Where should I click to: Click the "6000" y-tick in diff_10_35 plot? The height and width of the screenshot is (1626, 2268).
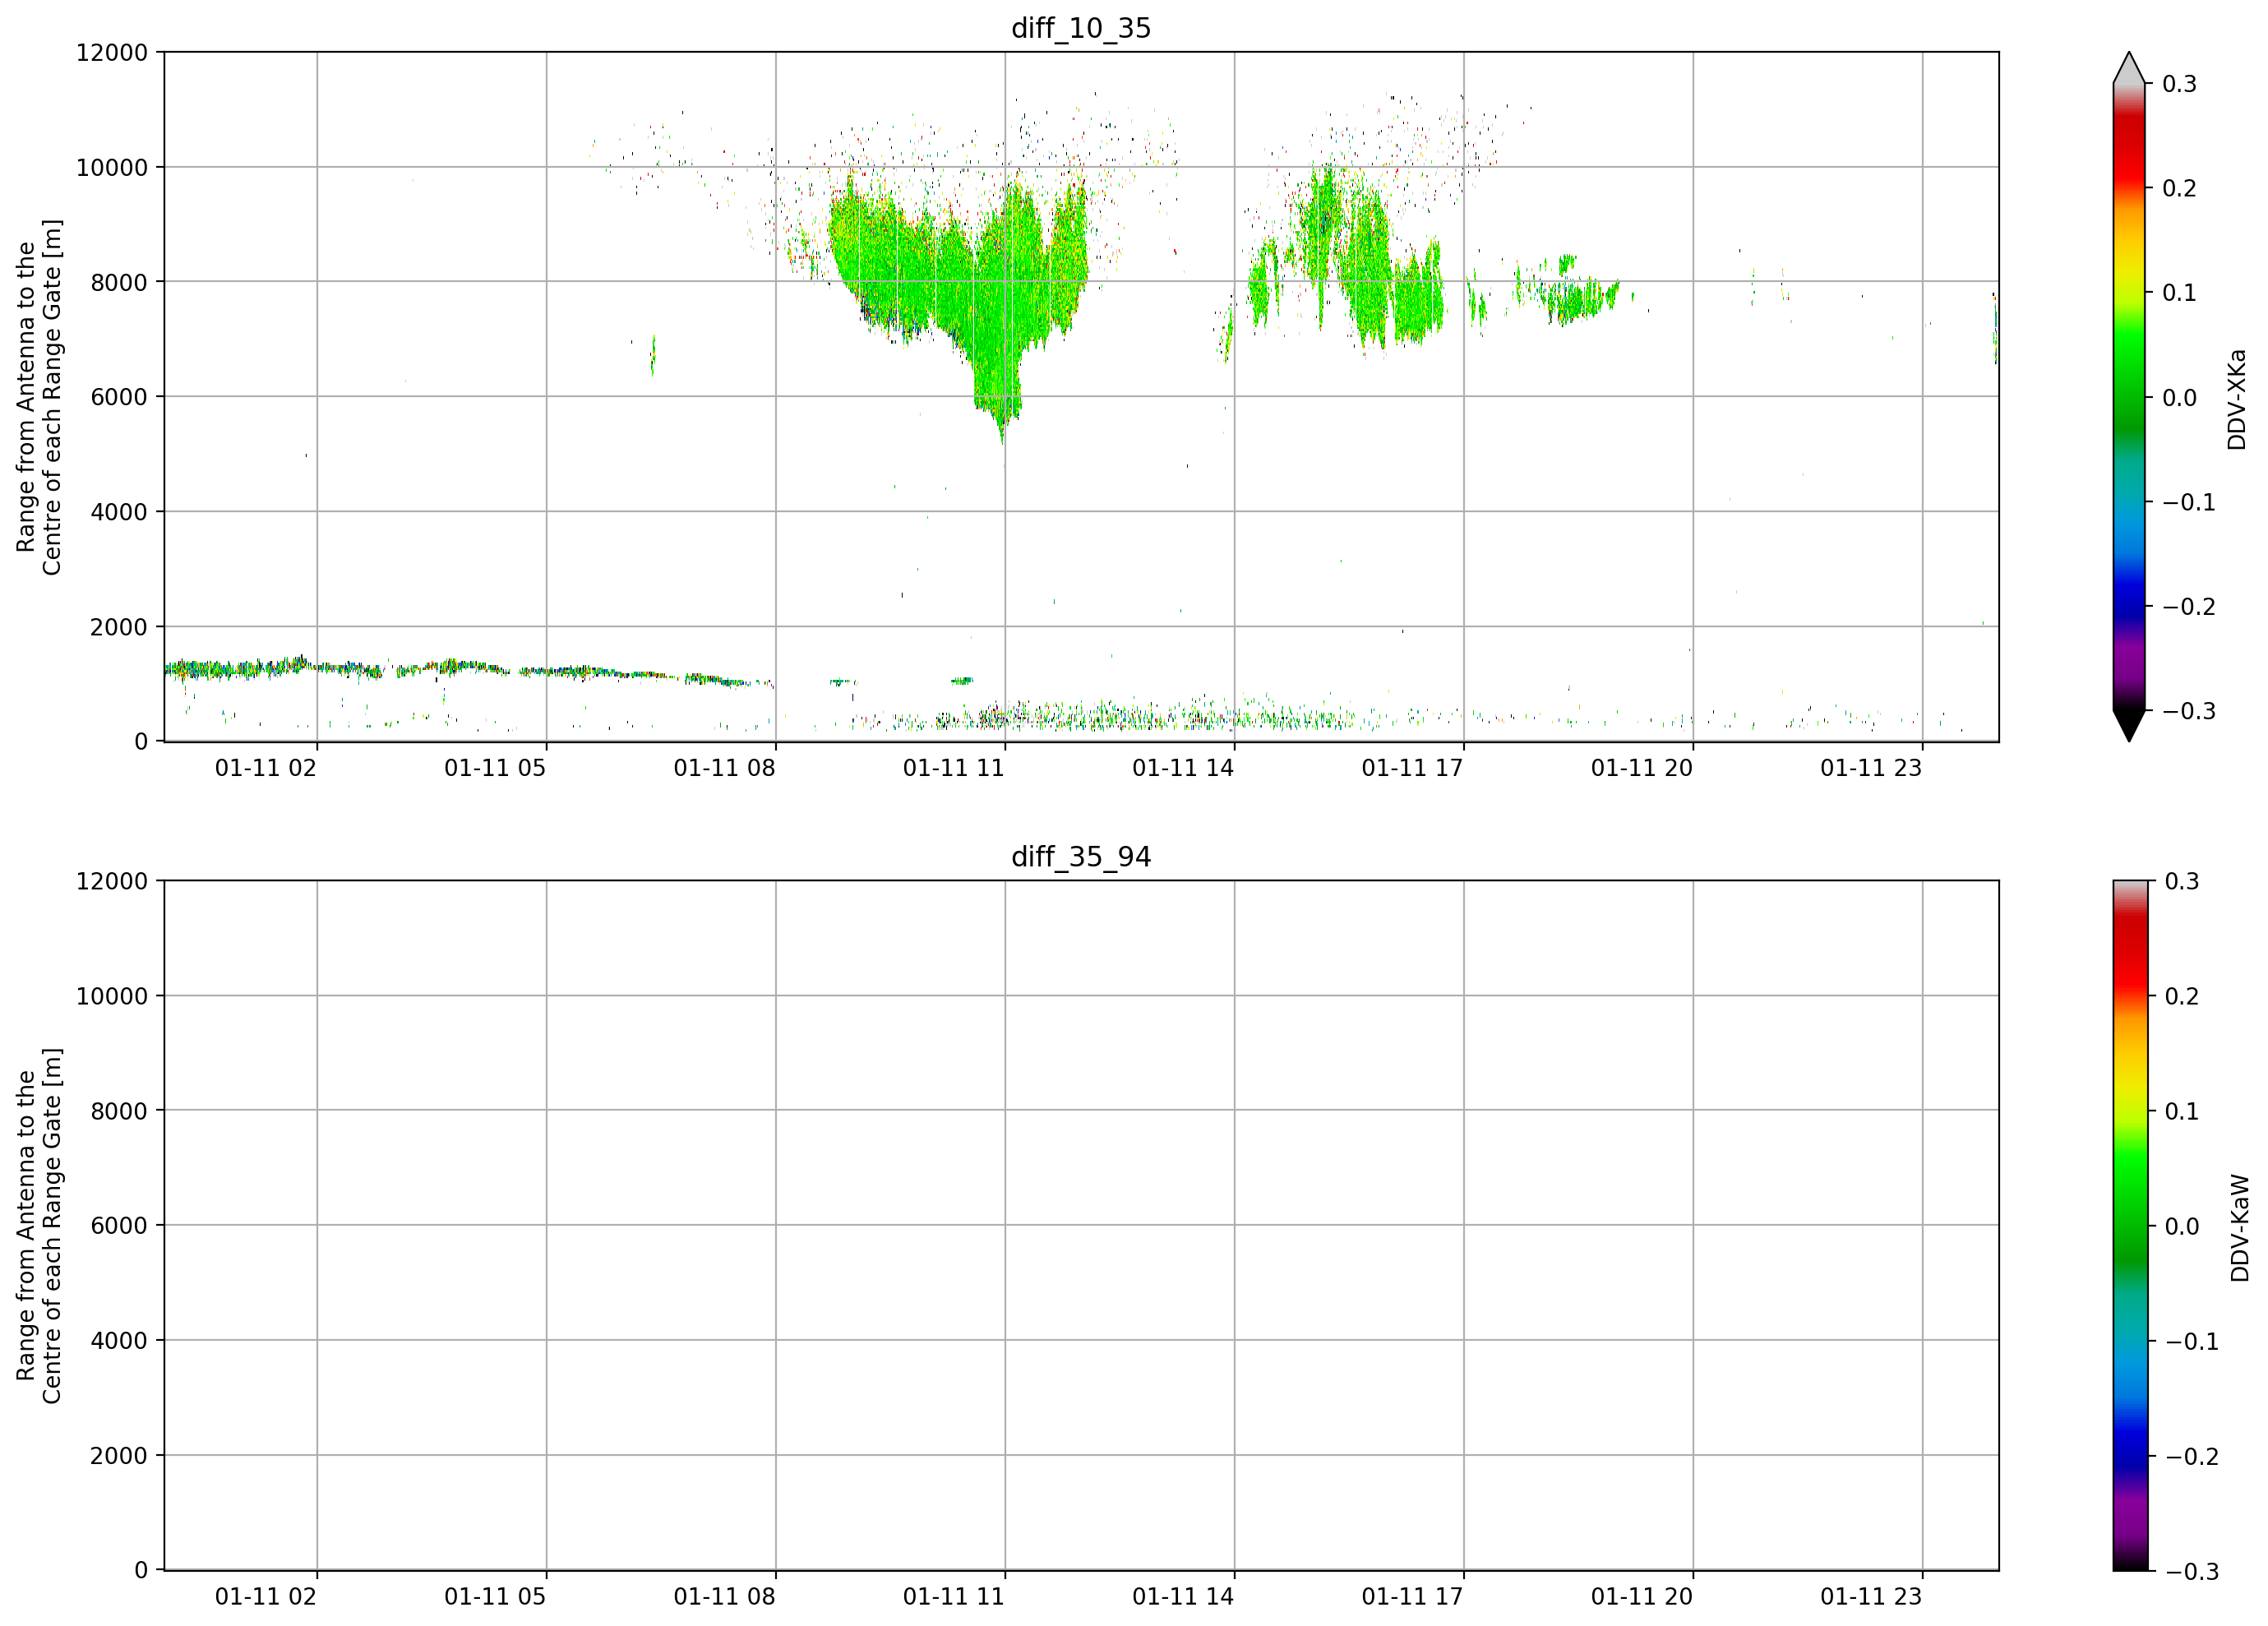[119, 398]
